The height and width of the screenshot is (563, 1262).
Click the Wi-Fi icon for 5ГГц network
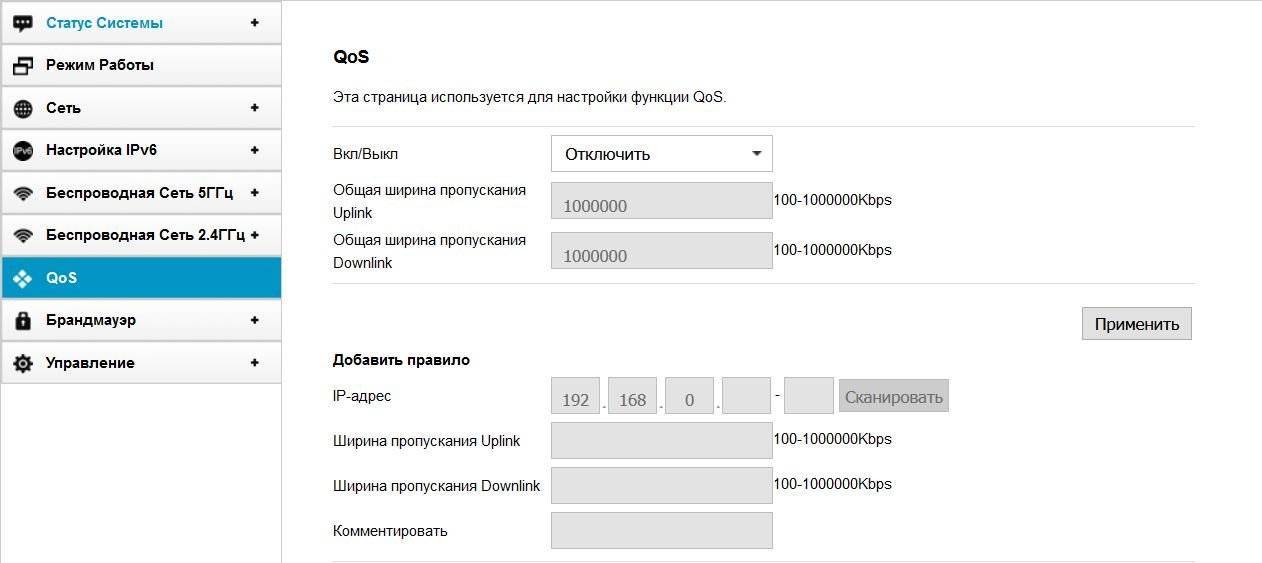(23, 193)
